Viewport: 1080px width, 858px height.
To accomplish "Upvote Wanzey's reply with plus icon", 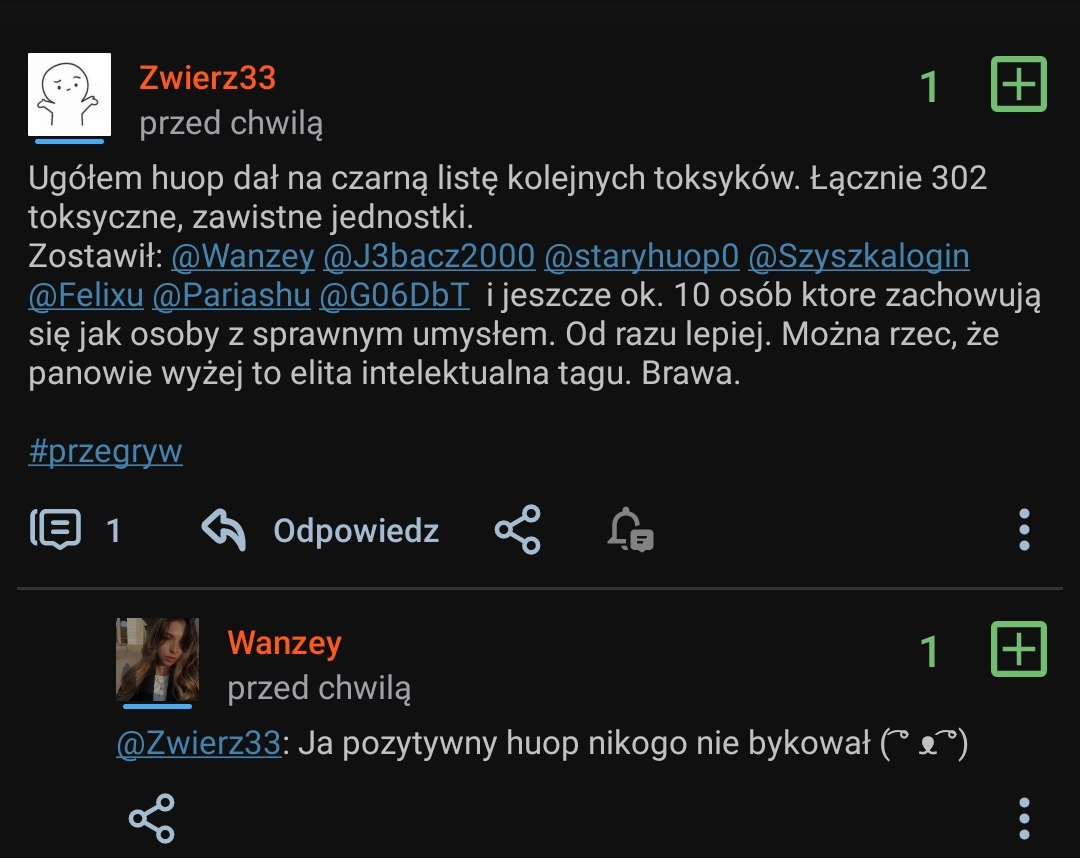I will (x=1018, y=649).
